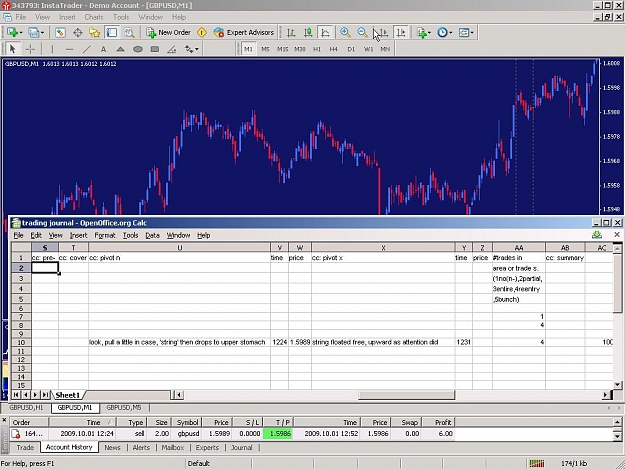Select the vertical line drawing tool
Viewport: 625px width, 469px height.
52,49
